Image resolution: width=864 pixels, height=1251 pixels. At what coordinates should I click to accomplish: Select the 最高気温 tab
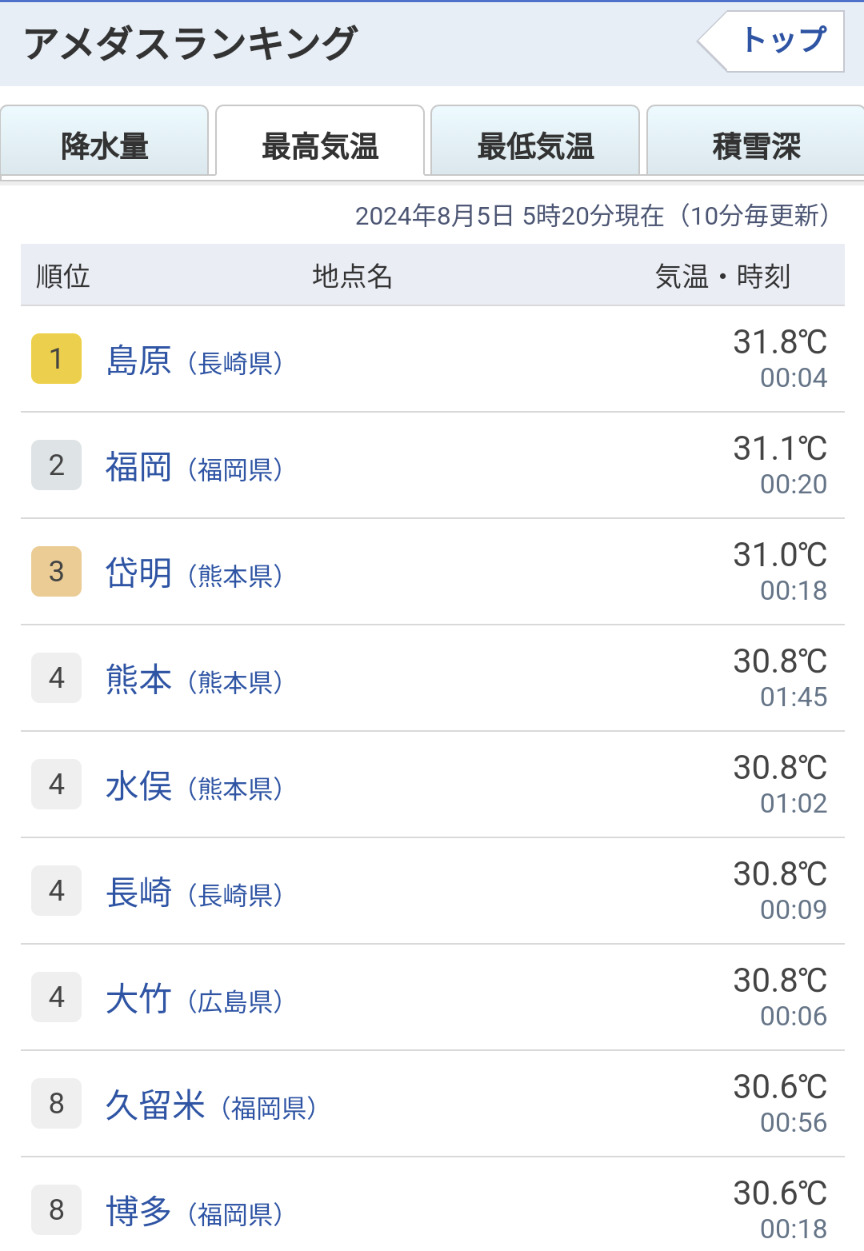coord(320,147)
